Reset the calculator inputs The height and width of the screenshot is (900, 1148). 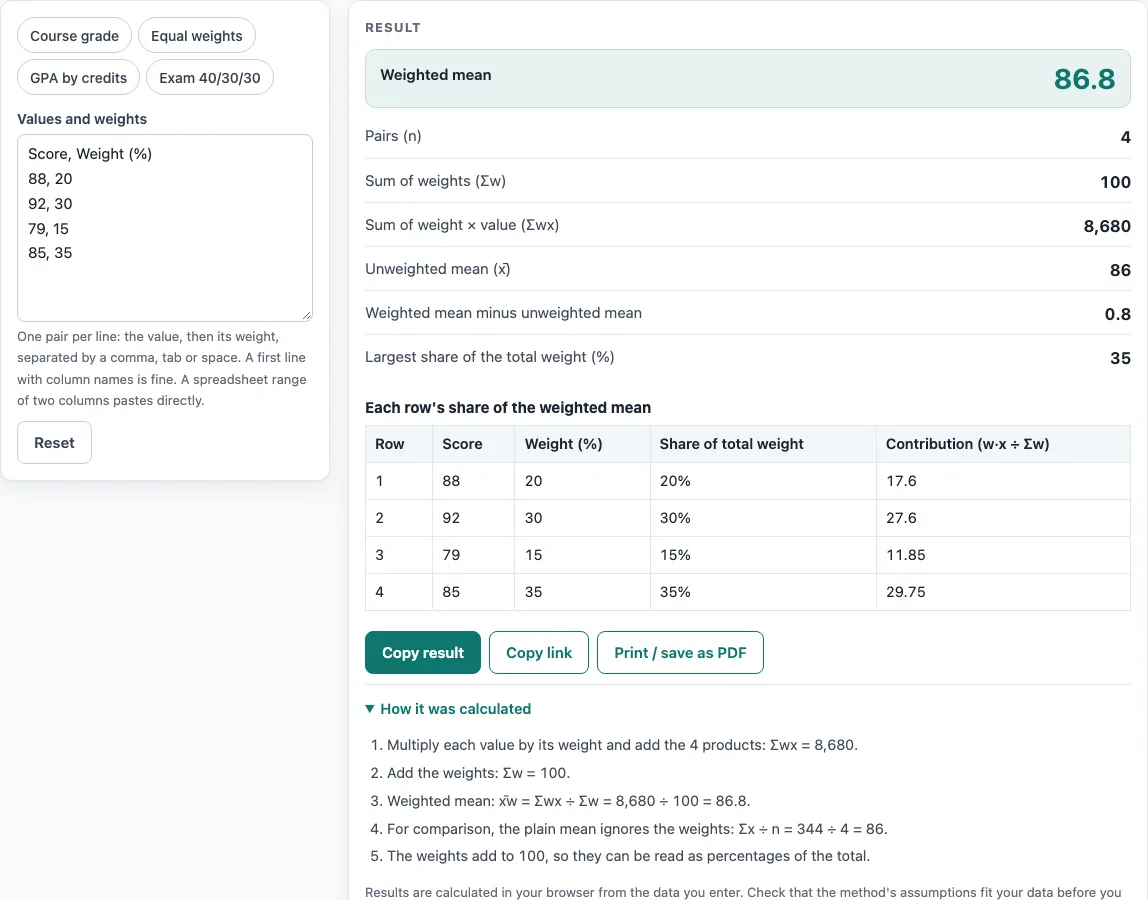coord(54,442)
